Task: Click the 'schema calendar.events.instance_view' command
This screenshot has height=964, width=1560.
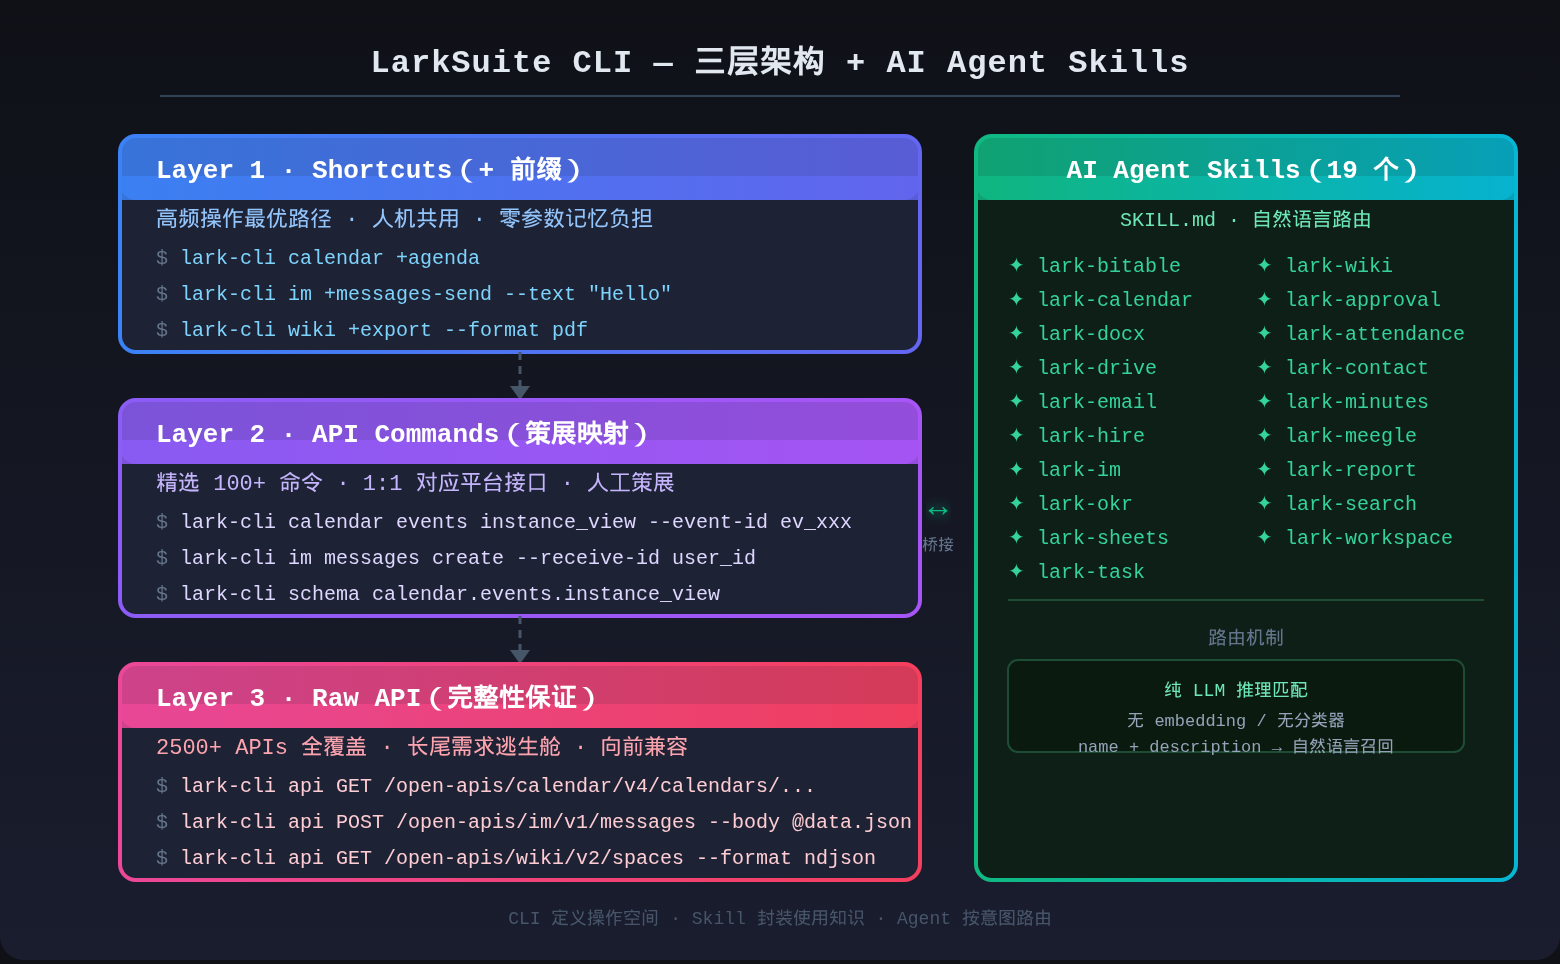Action: (x=438, y=594)
